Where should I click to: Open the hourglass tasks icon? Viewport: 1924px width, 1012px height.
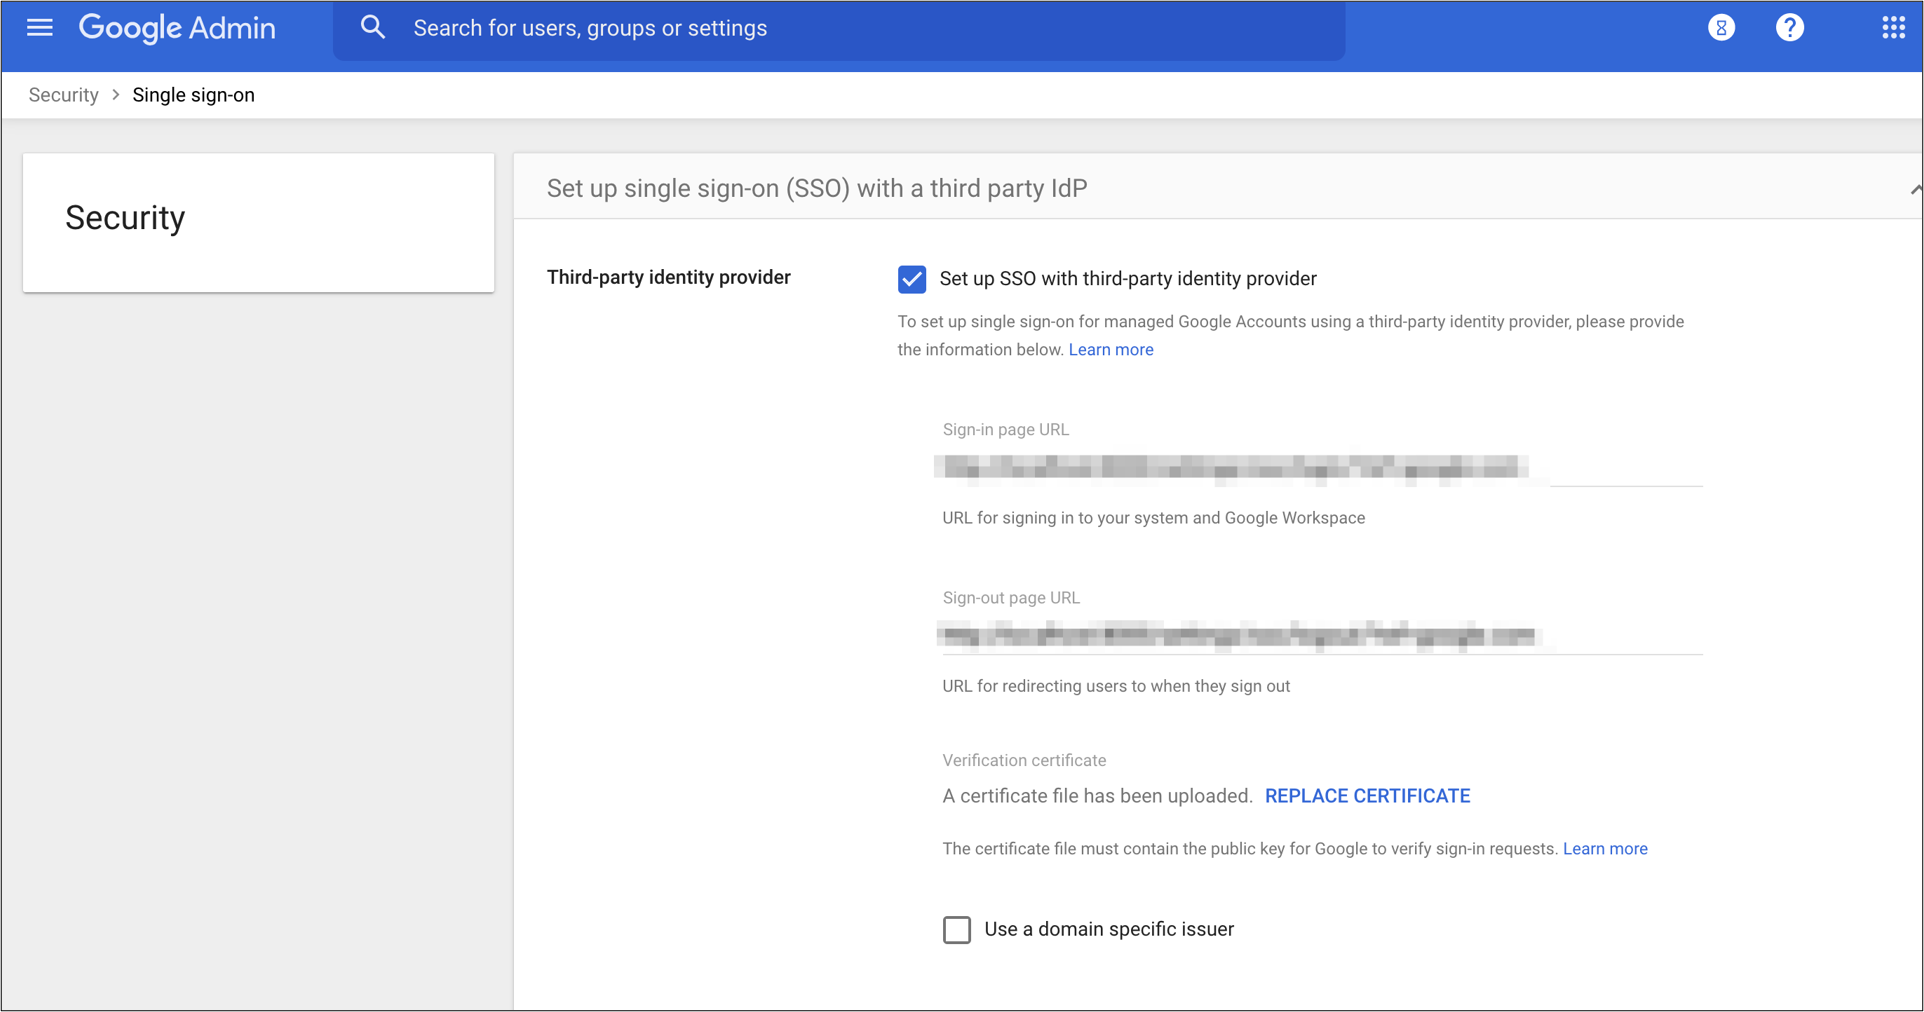[1721, 28]
